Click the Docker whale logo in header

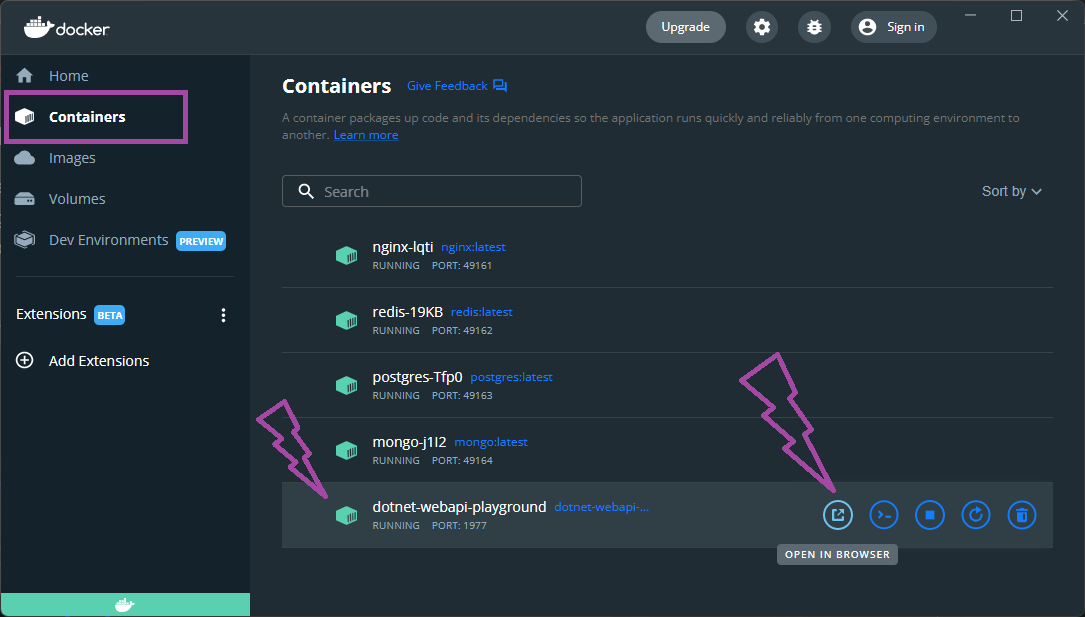66,28
